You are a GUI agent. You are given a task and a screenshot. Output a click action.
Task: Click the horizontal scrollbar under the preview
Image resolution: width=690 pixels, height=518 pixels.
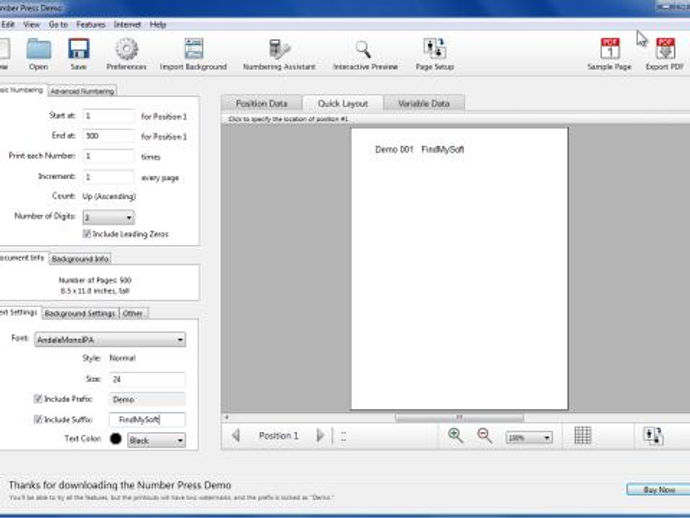pos(459,417)
